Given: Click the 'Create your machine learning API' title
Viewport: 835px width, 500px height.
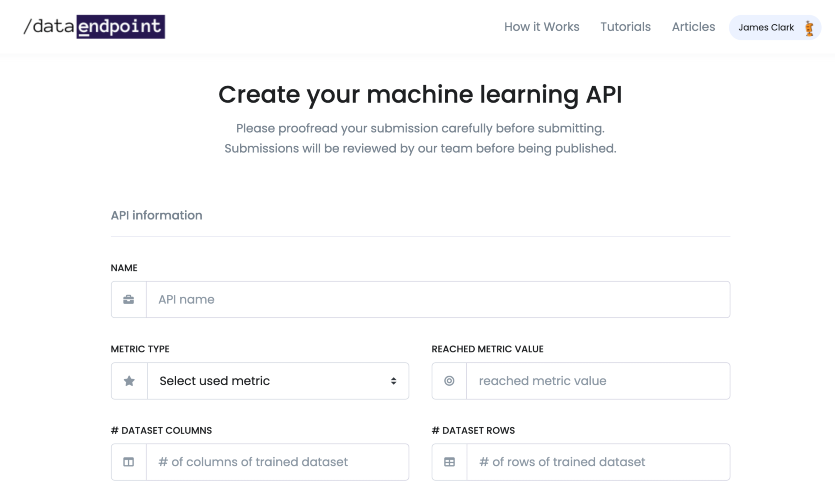Looking at the screenshot, I should coord(420,95).
